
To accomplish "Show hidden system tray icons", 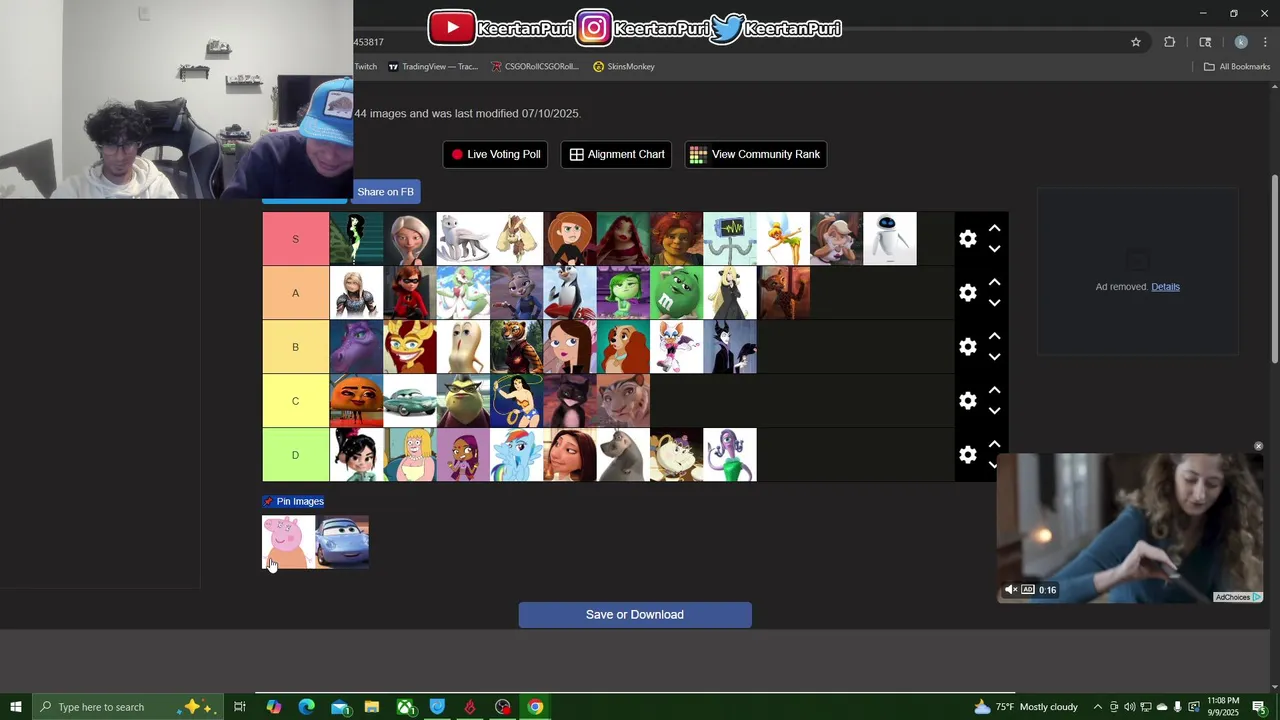I will (1097, 707).
